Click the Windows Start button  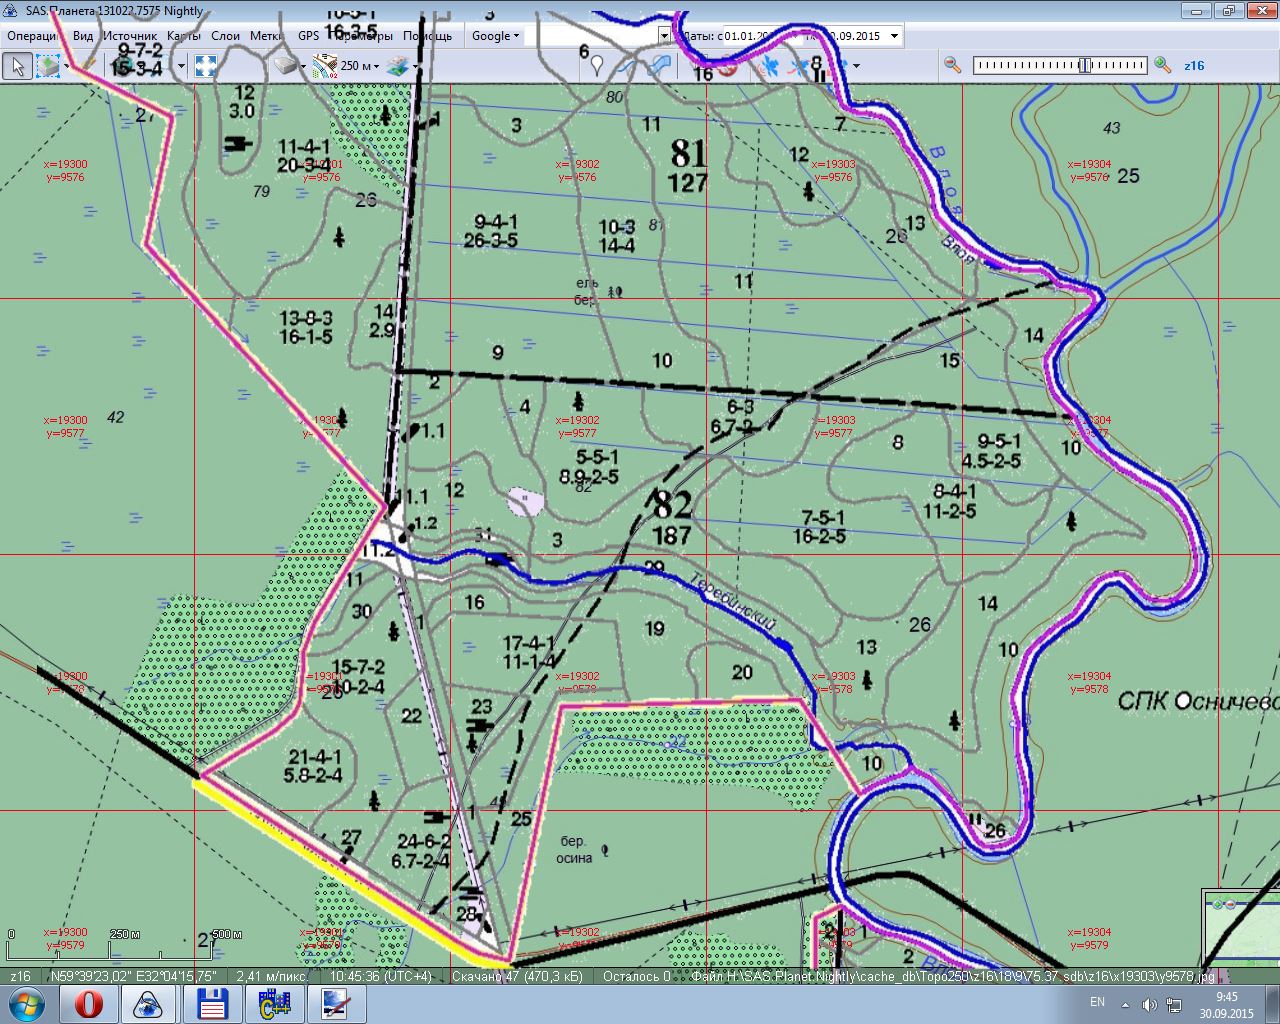[x=25, y=1003]
